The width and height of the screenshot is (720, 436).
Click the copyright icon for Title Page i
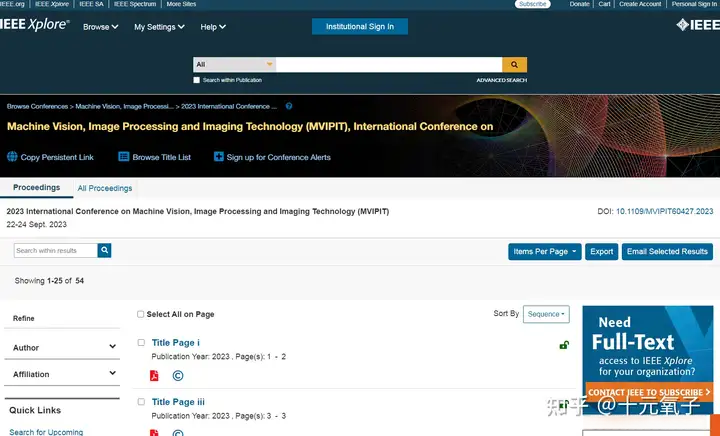tap(178, 375)
